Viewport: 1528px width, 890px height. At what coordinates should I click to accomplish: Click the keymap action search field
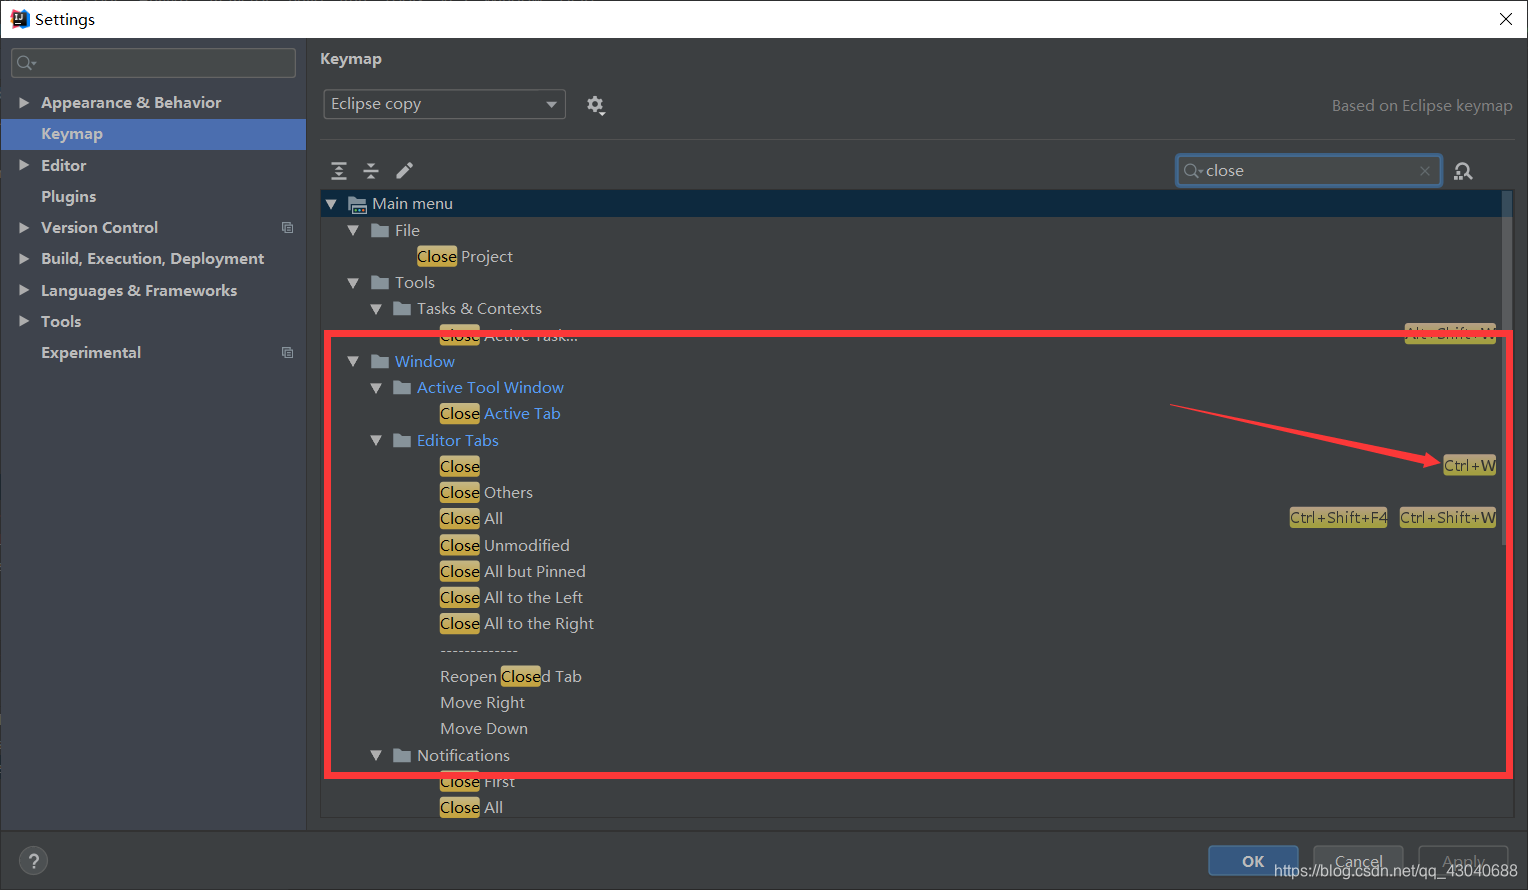tap(1308, 171)
